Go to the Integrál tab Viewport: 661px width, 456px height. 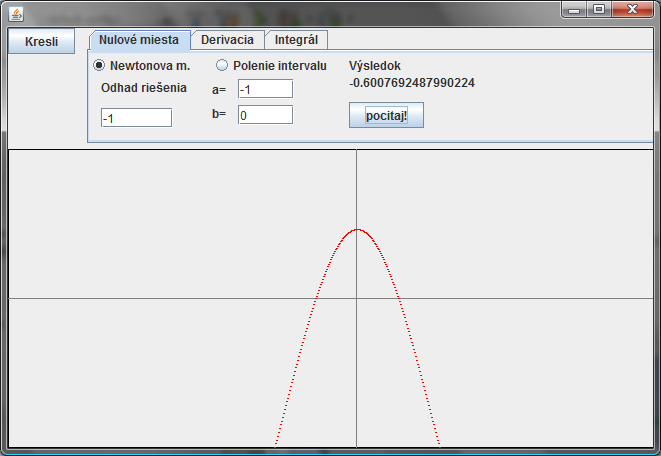(296, 40)
